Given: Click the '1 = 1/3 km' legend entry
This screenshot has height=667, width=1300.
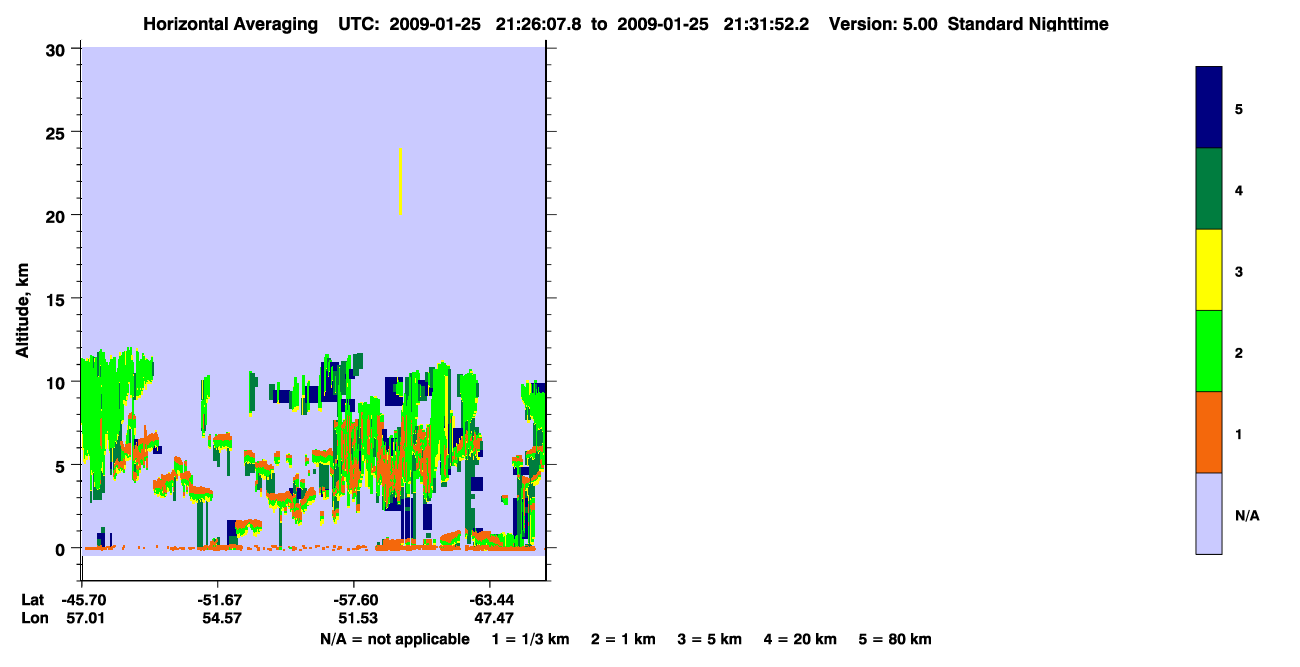Looking at the screenshot, I should tap(530, 639).
